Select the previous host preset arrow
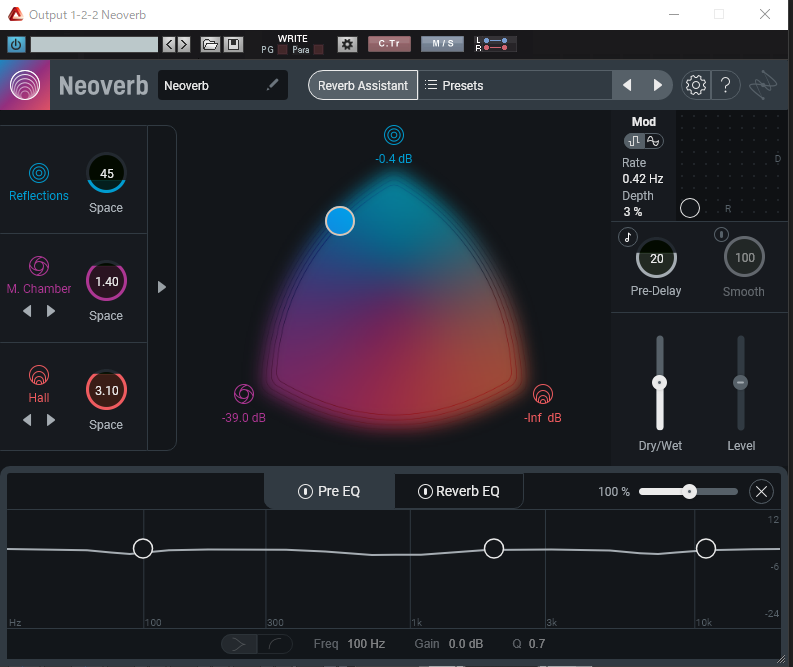The height and width of the screenshot is (667, 793). tap(169, 45)
